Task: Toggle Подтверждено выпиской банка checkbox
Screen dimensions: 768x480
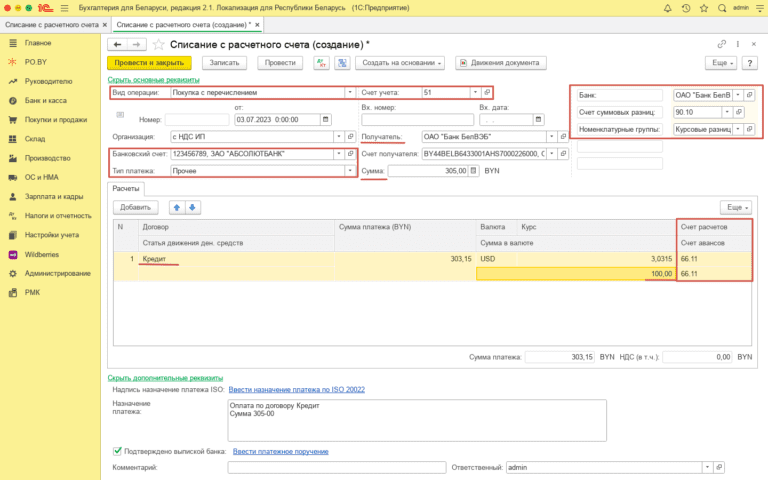Action: [x=119, y=451]
